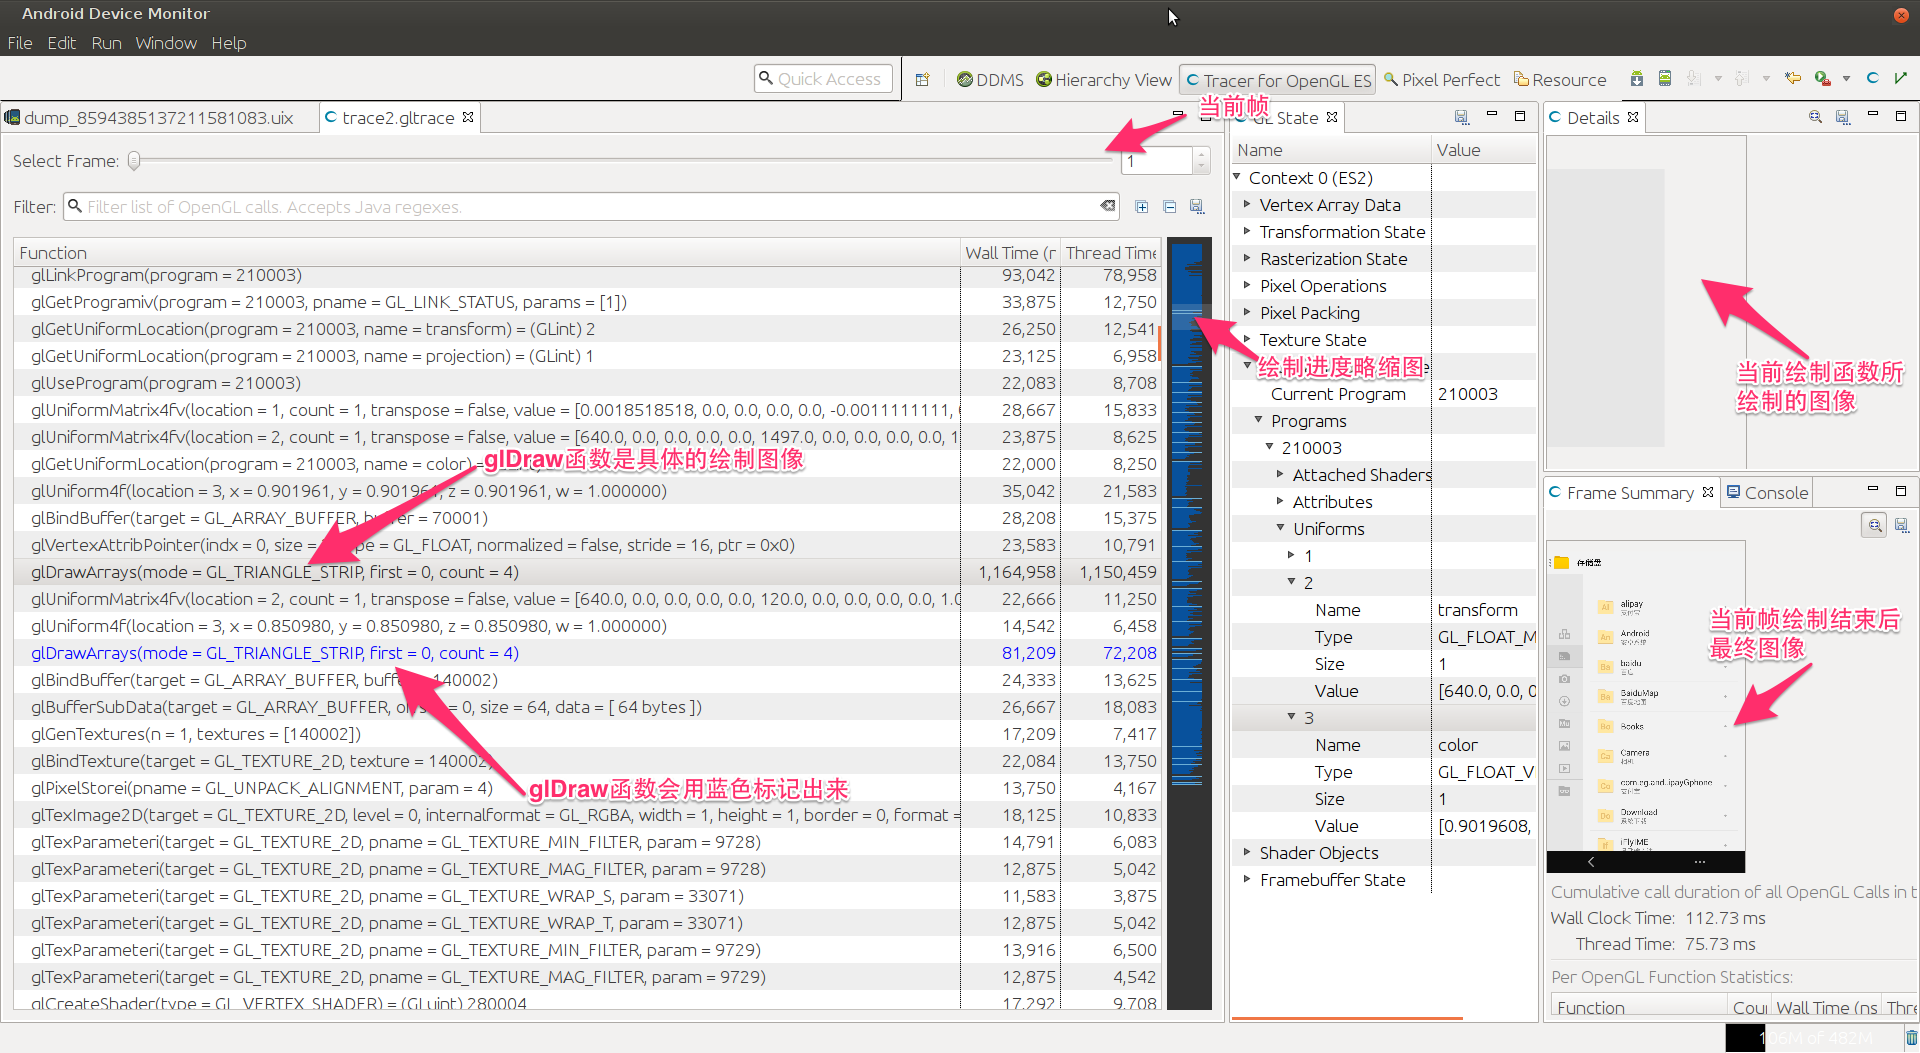Open the Window menu
This screenshot has height=1053, width=1920.
[166, 43]
